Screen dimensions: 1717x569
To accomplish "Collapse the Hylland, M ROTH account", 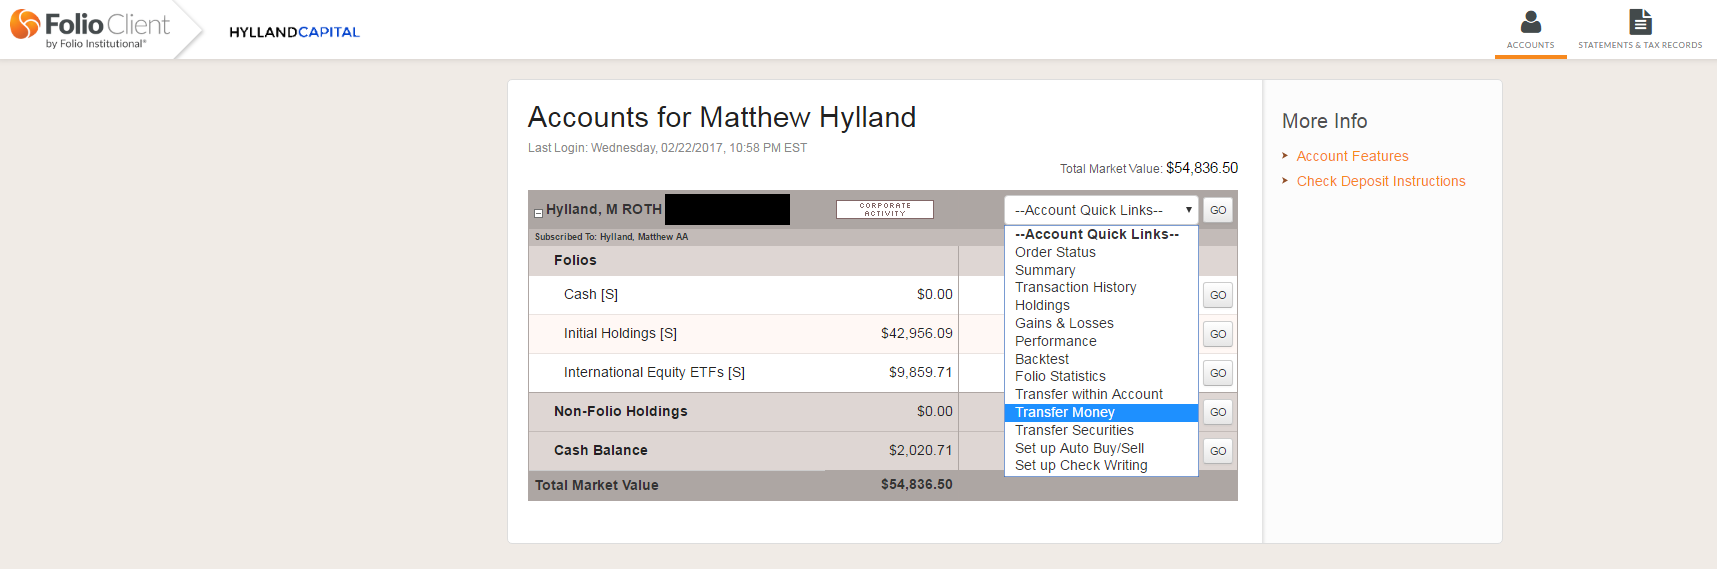I will point(538,213).
